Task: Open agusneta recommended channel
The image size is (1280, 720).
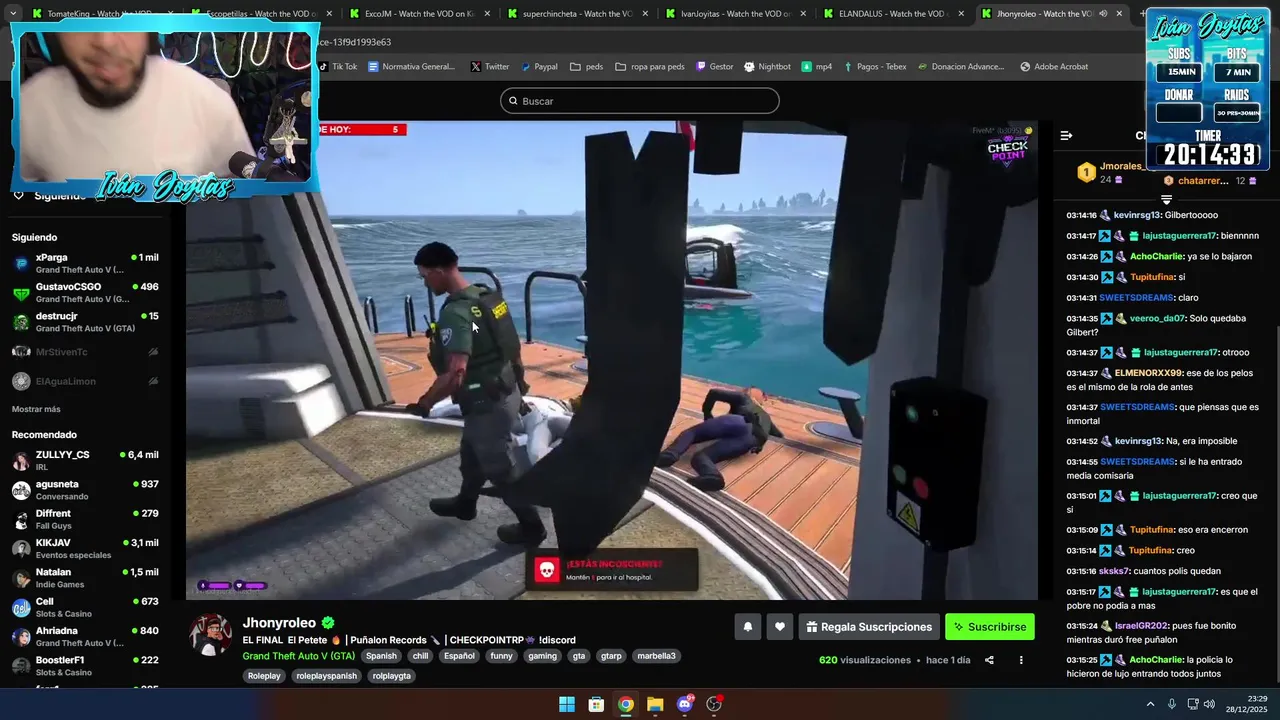Action: pos(85,490)
